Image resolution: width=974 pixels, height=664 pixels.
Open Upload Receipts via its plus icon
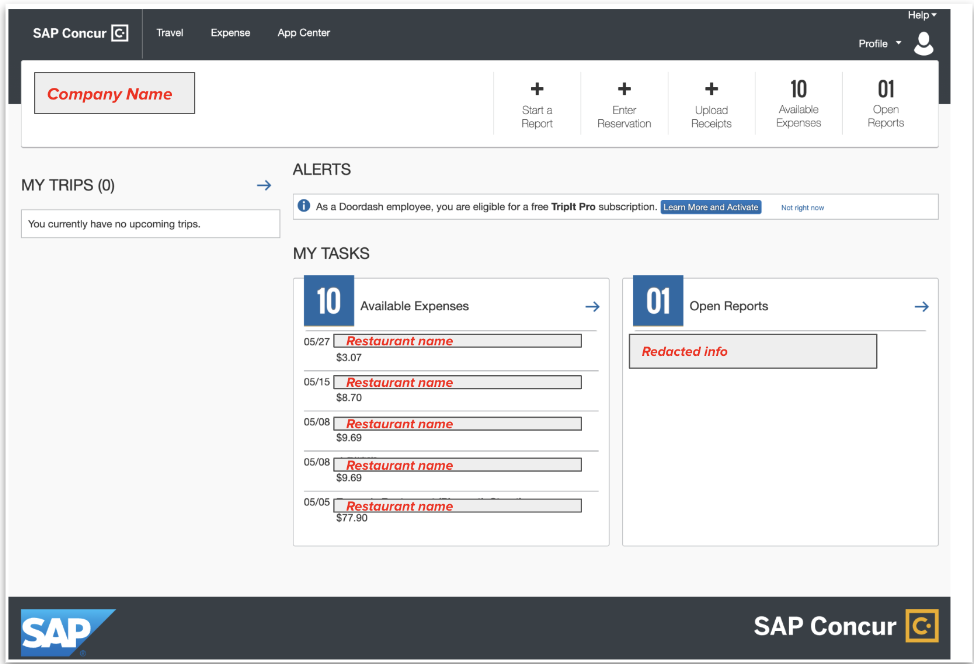pyautogui.click(x=711, y=89)
